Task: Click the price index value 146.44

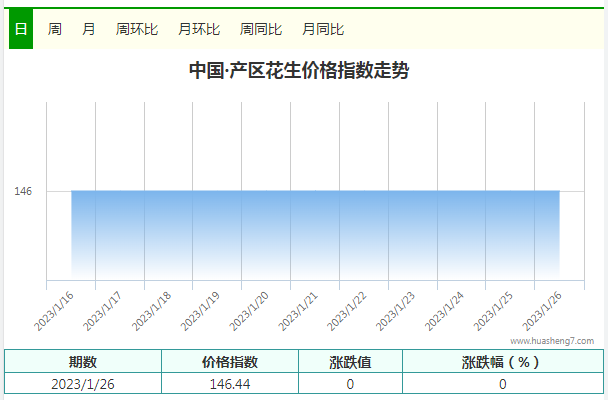Action: tap(230, 384)
